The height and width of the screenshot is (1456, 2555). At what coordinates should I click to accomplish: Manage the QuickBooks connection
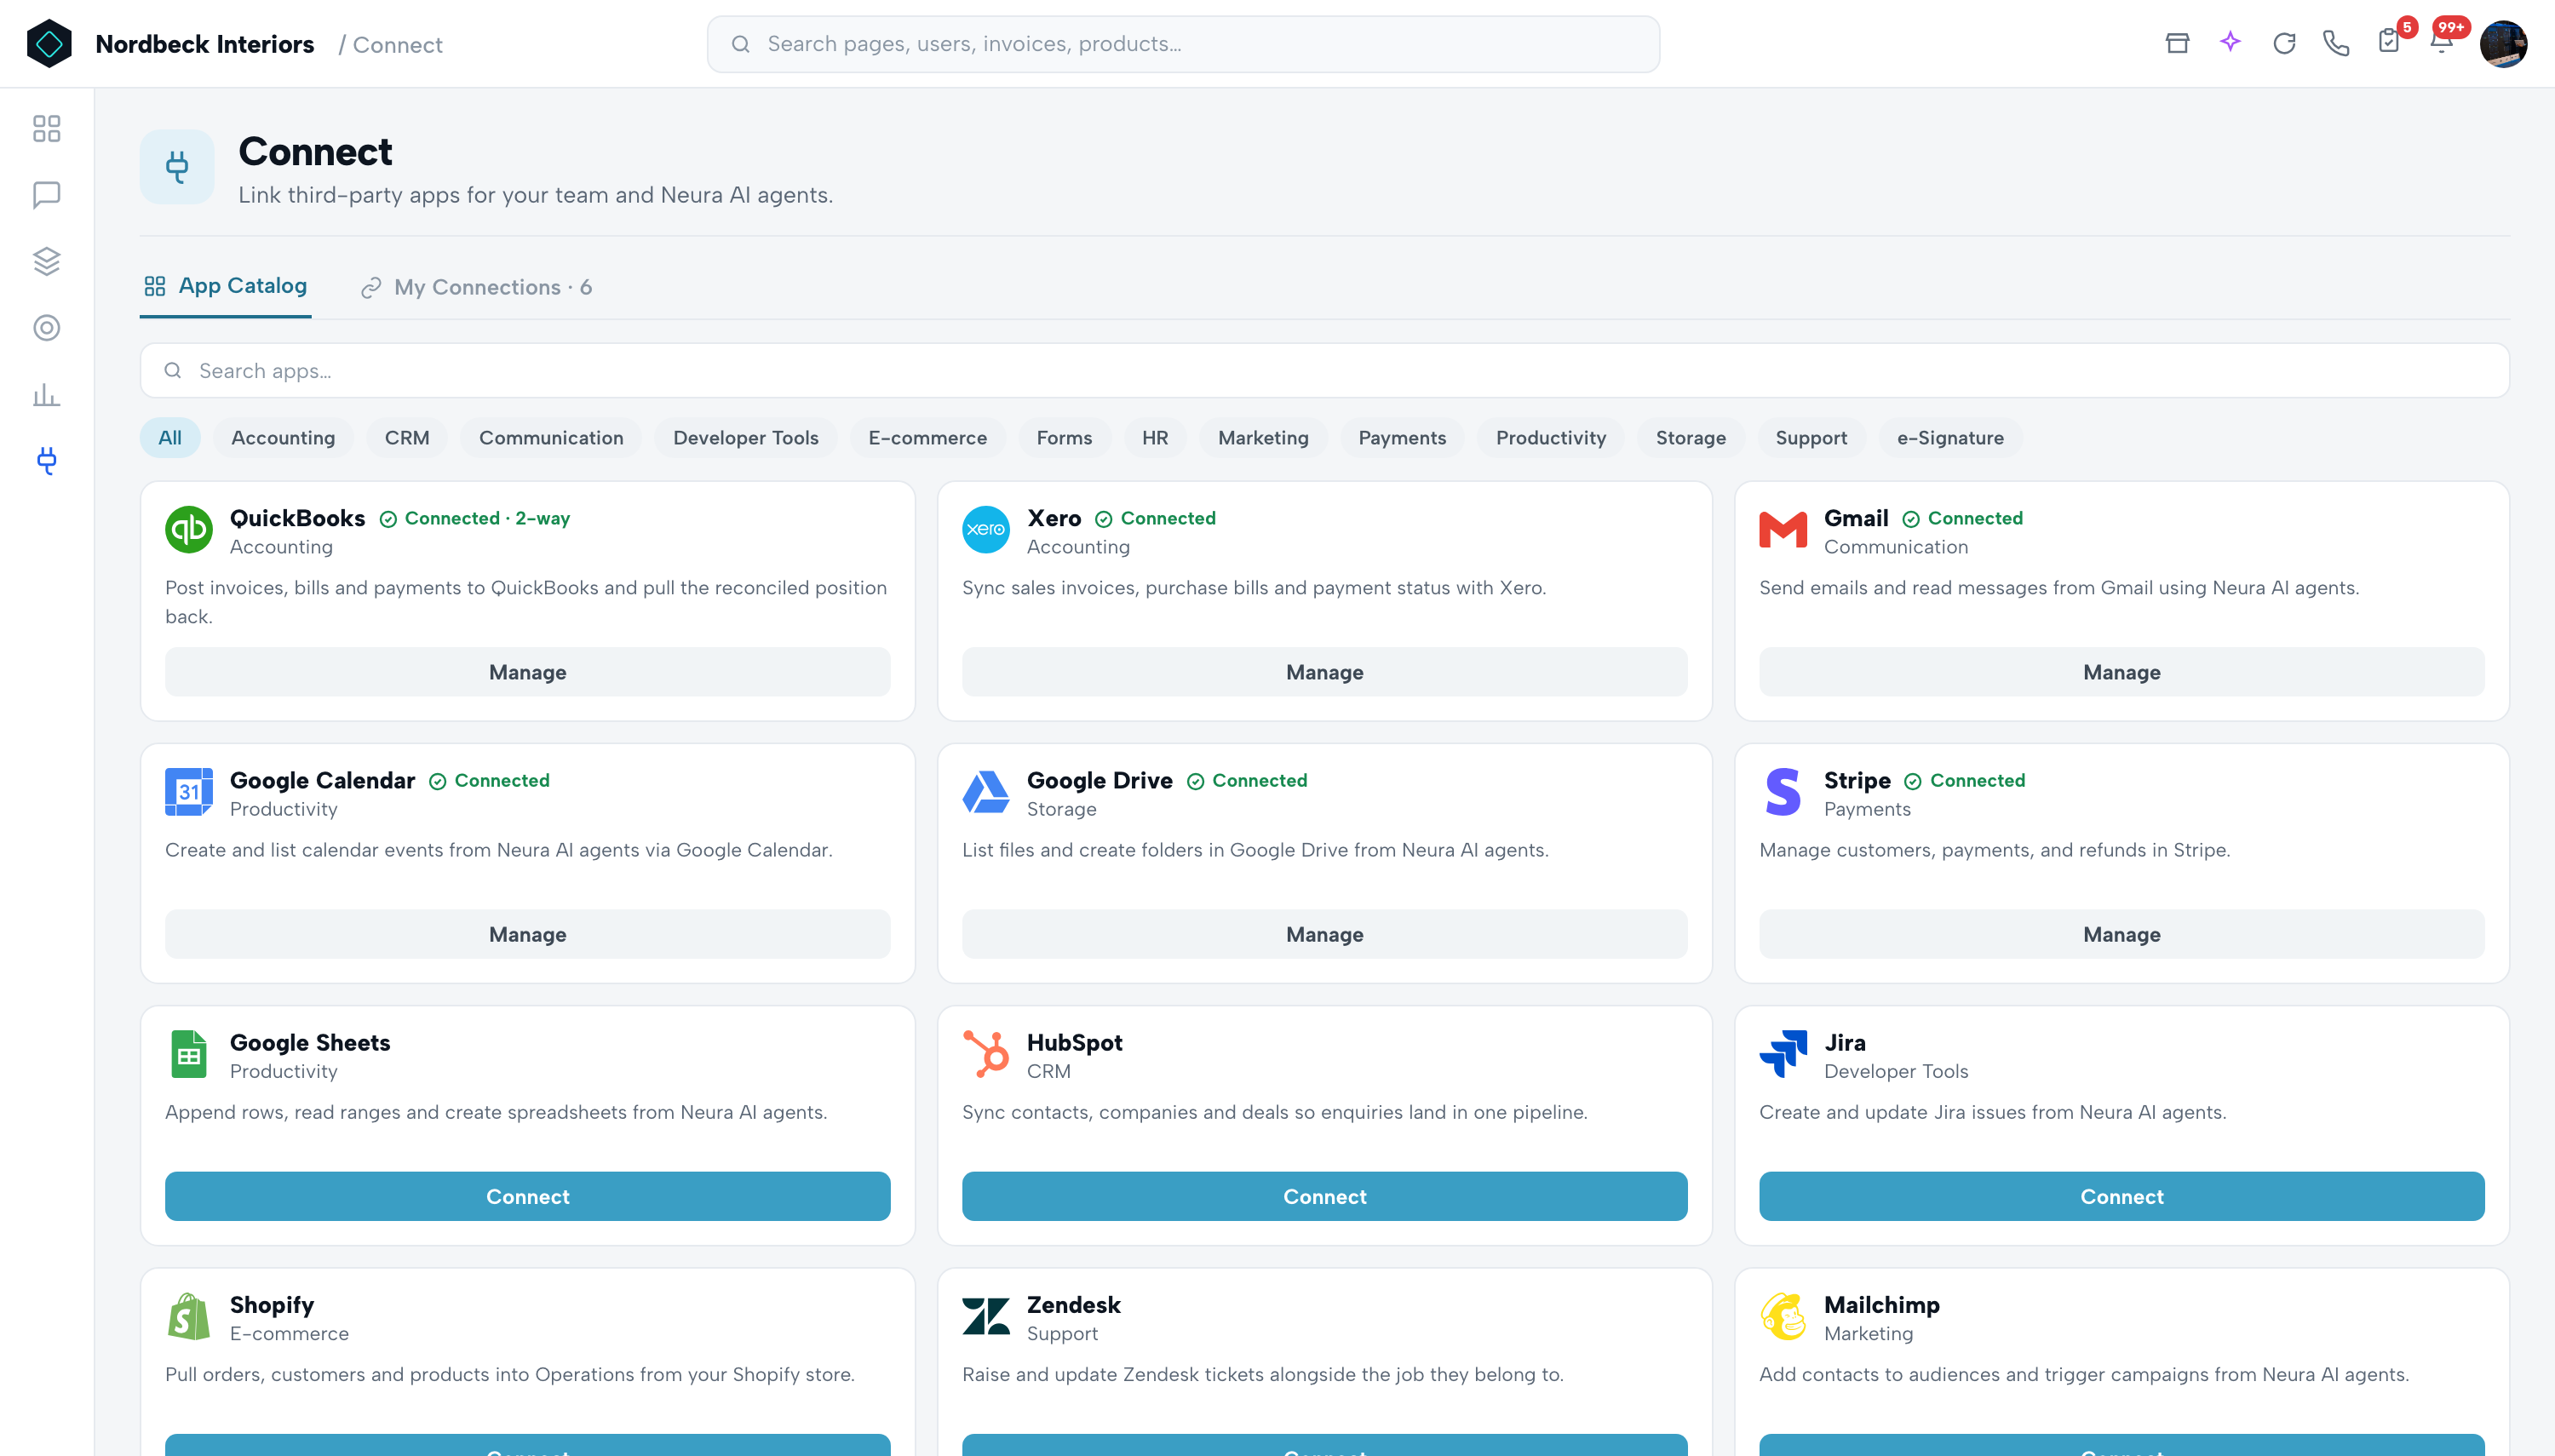[527, 672]
